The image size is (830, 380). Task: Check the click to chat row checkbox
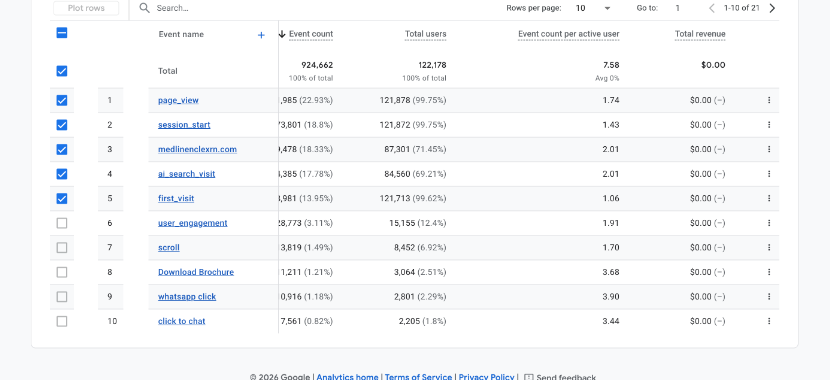click(62, 321)
